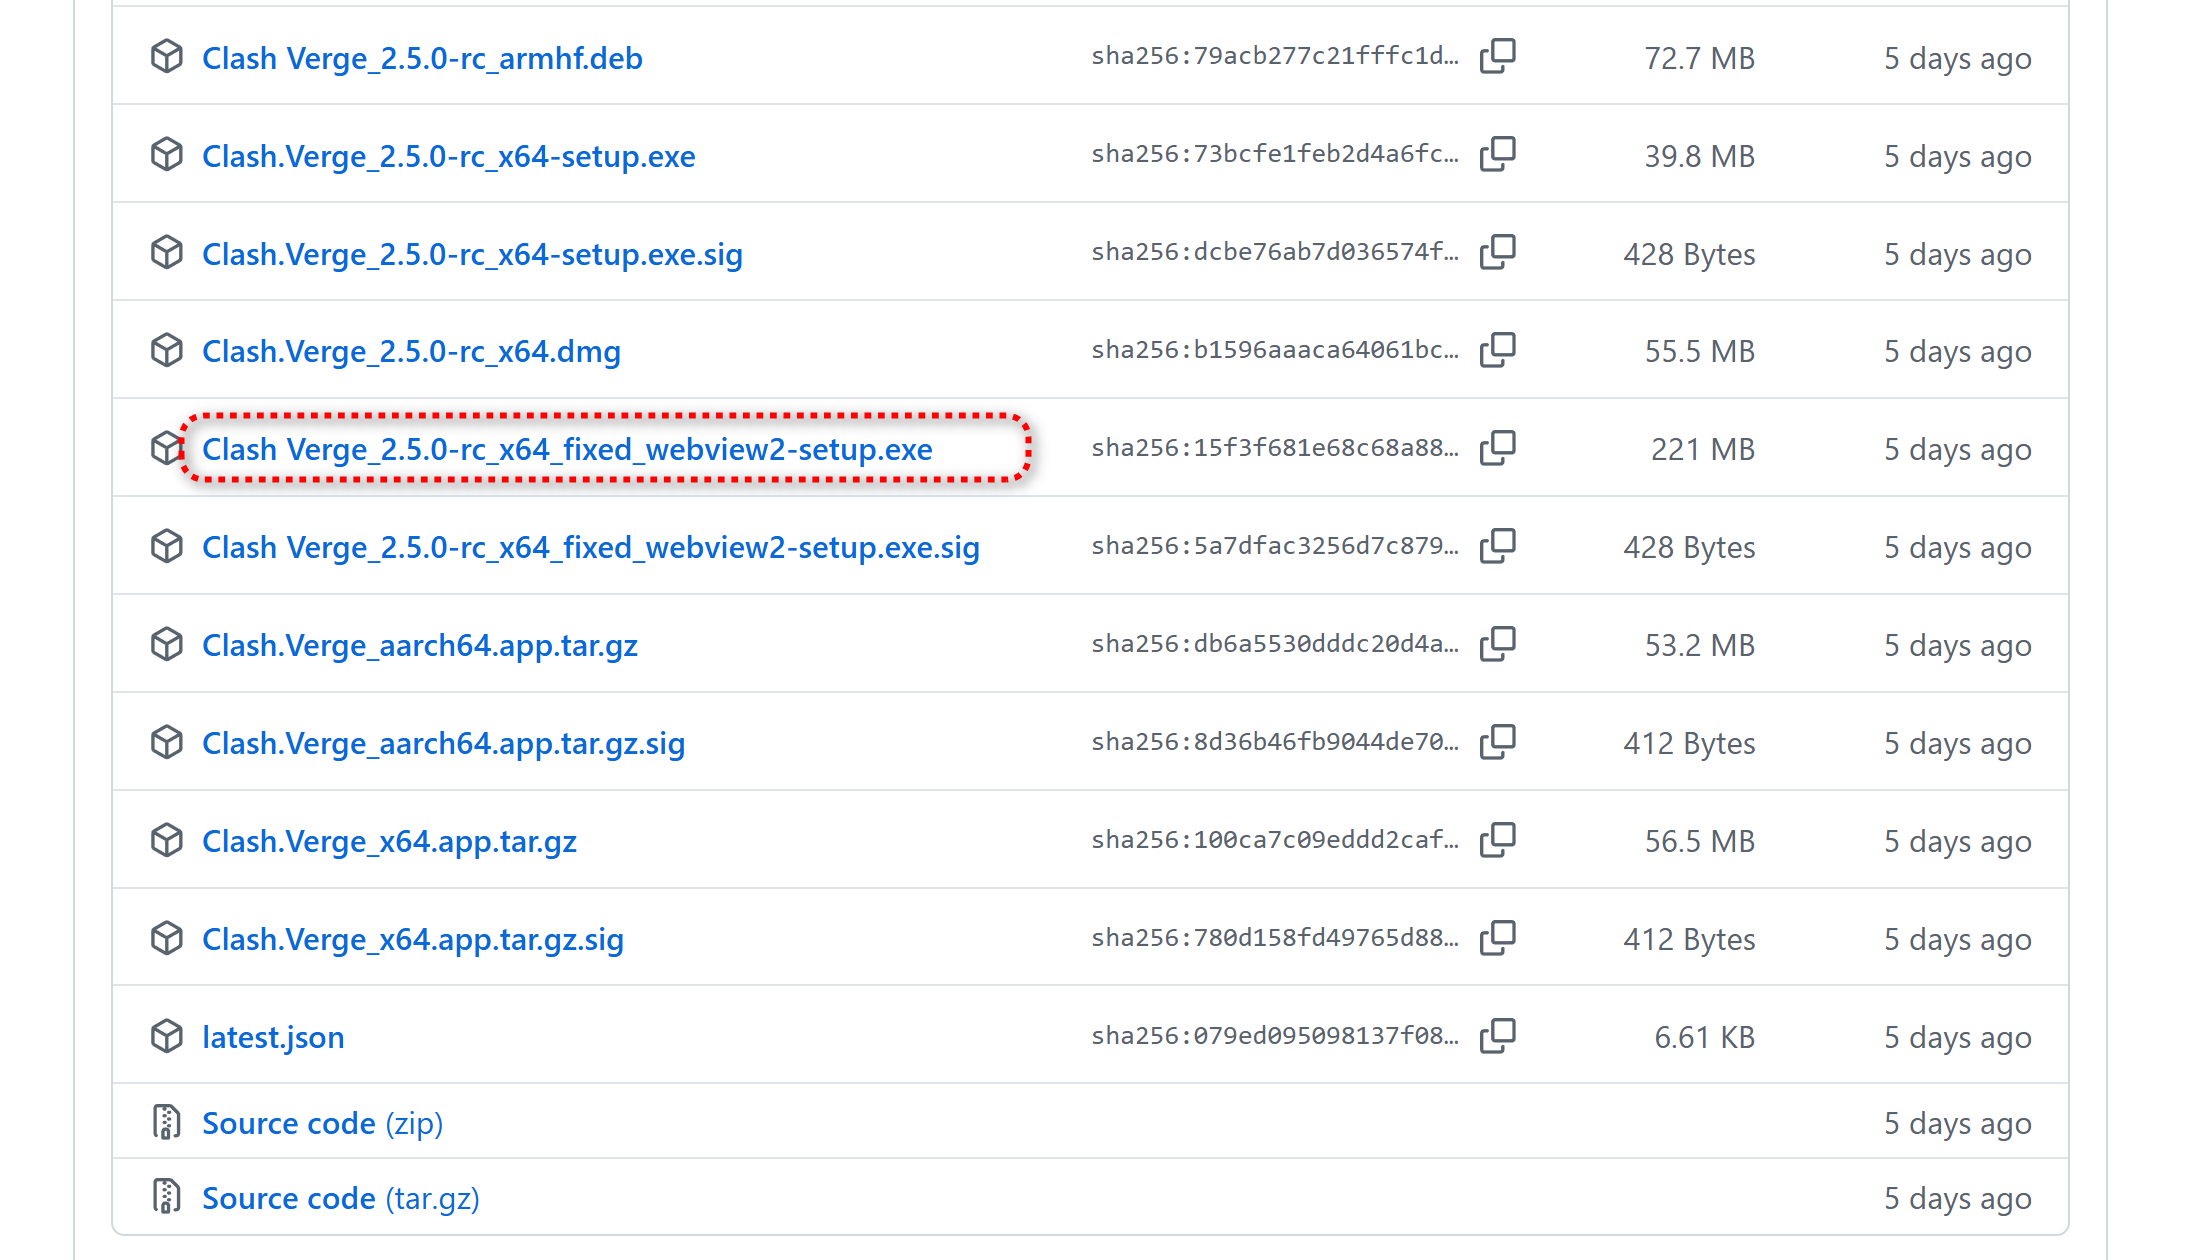Download Clash.Verge_x64.app.tar.gz.sig

click(413, 940)
